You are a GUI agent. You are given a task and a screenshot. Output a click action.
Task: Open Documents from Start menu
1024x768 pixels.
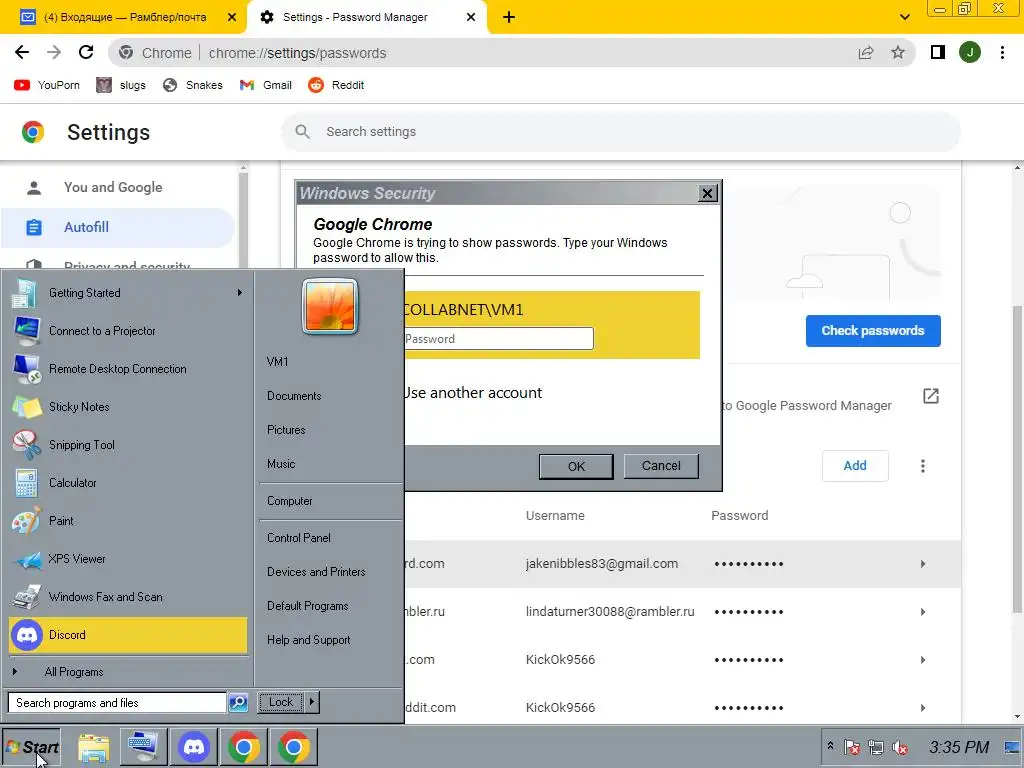click(294, 396)
